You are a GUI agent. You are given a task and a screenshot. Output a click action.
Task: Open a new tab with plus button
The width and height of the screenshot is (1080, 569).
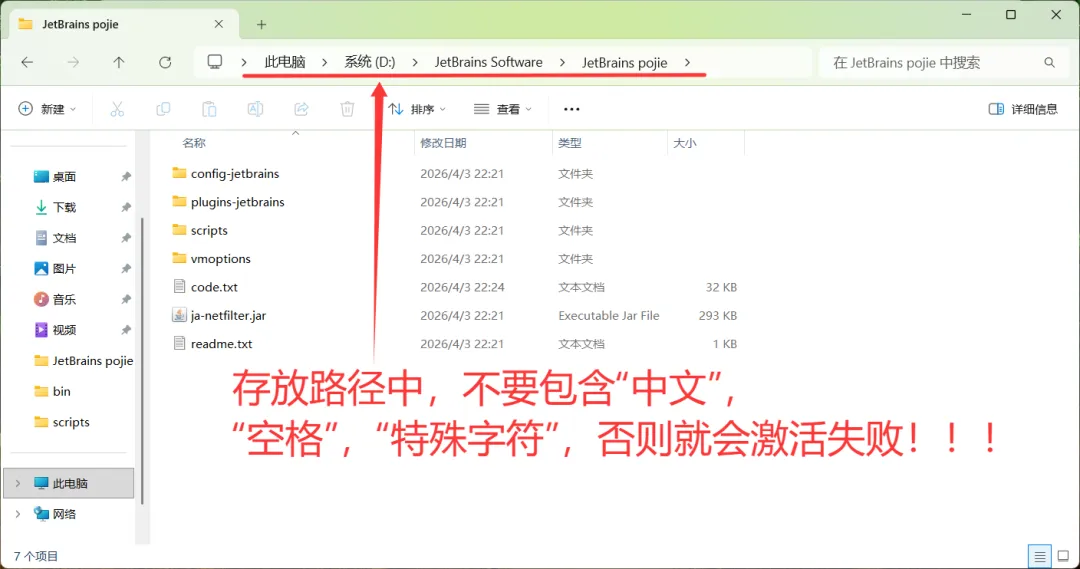coord(261,25)
